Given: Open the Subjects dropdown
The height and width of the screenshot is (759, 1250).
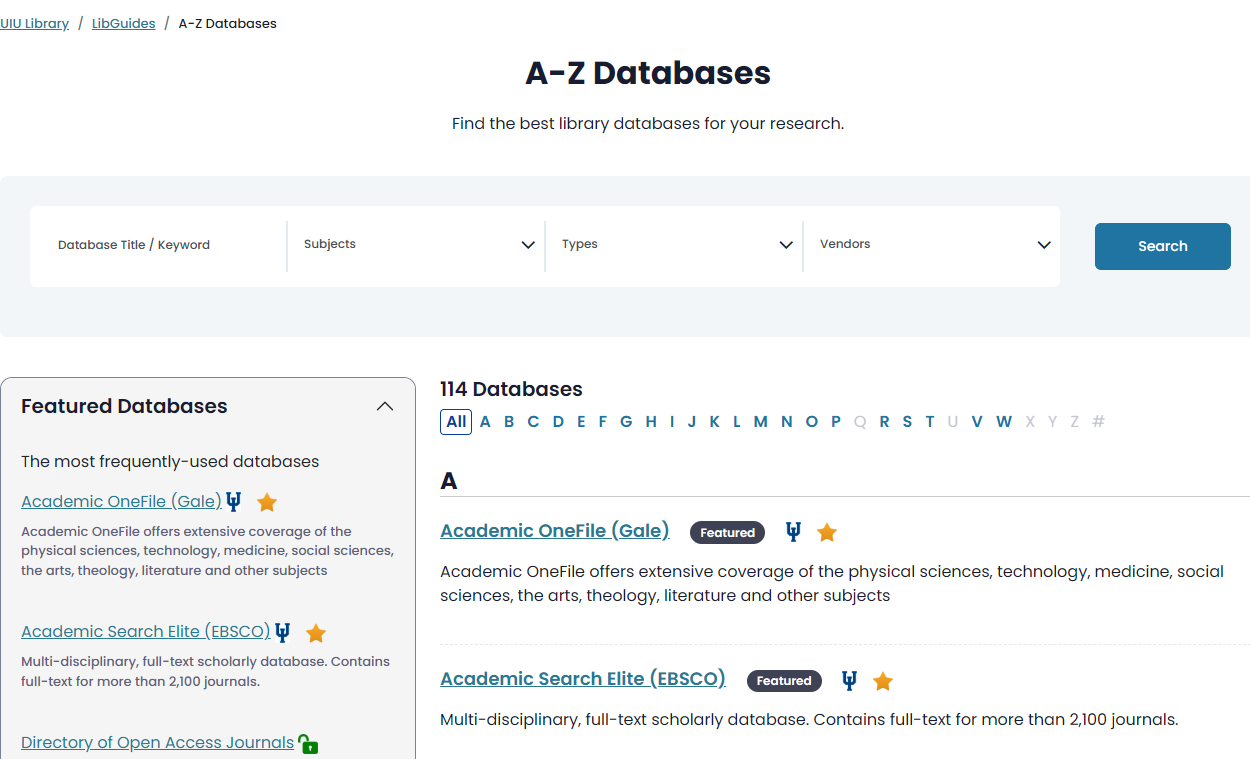Looking at the screenshot, I should (416, 245).
